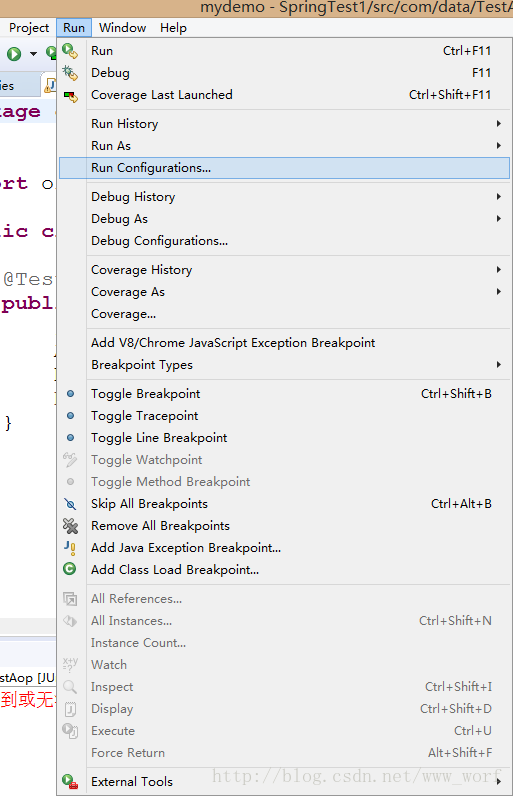
Task: Select All References... entry
Action: (284, 599)
